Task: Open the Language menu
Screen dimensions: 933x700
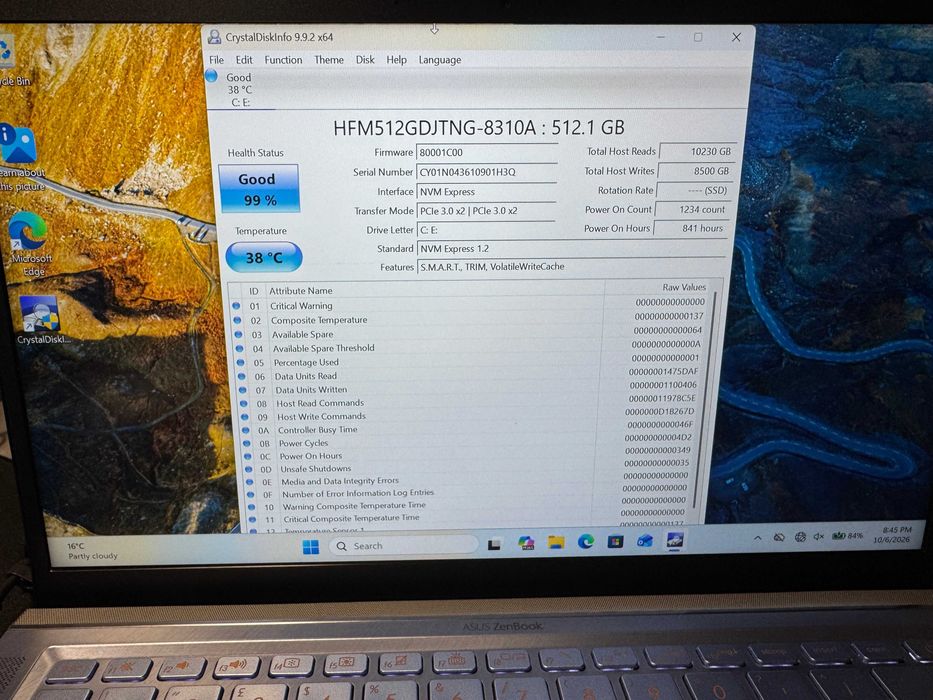Action: click(x=440, y=60)
